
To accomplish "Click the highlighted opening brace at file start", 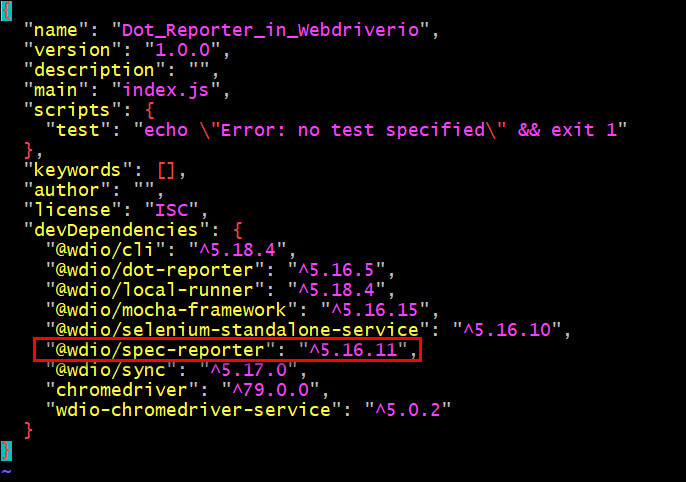I will 6,11.
